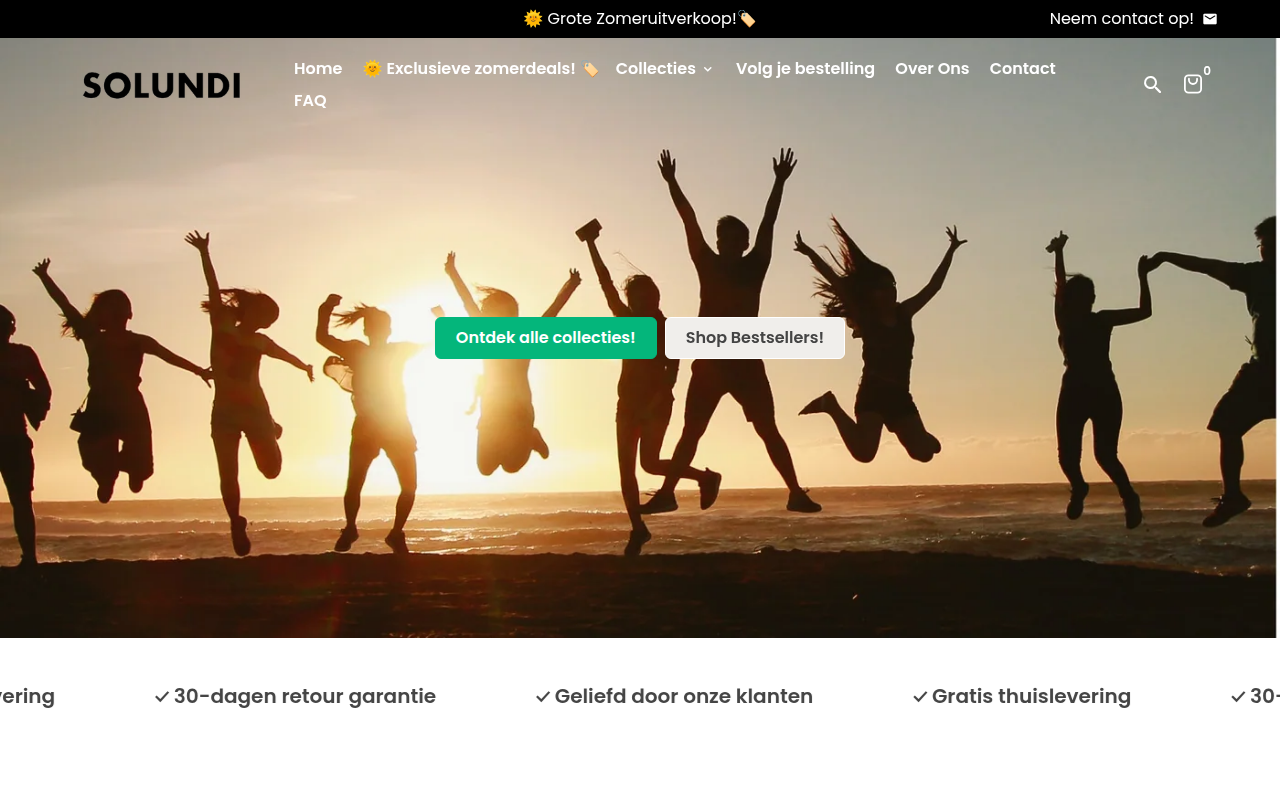Open the shopping cart icon
1280x800 pixels.
[x=1192, y=85]
